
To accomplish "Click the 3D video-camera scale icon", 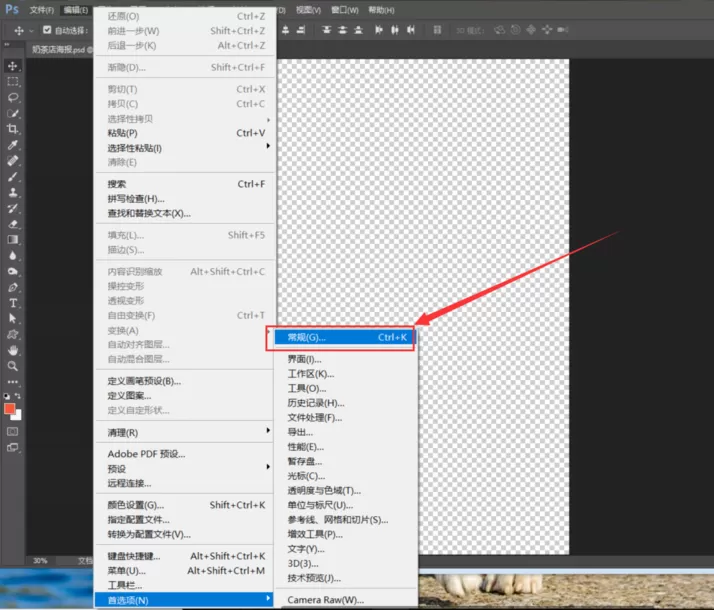I will coord(563,30).
